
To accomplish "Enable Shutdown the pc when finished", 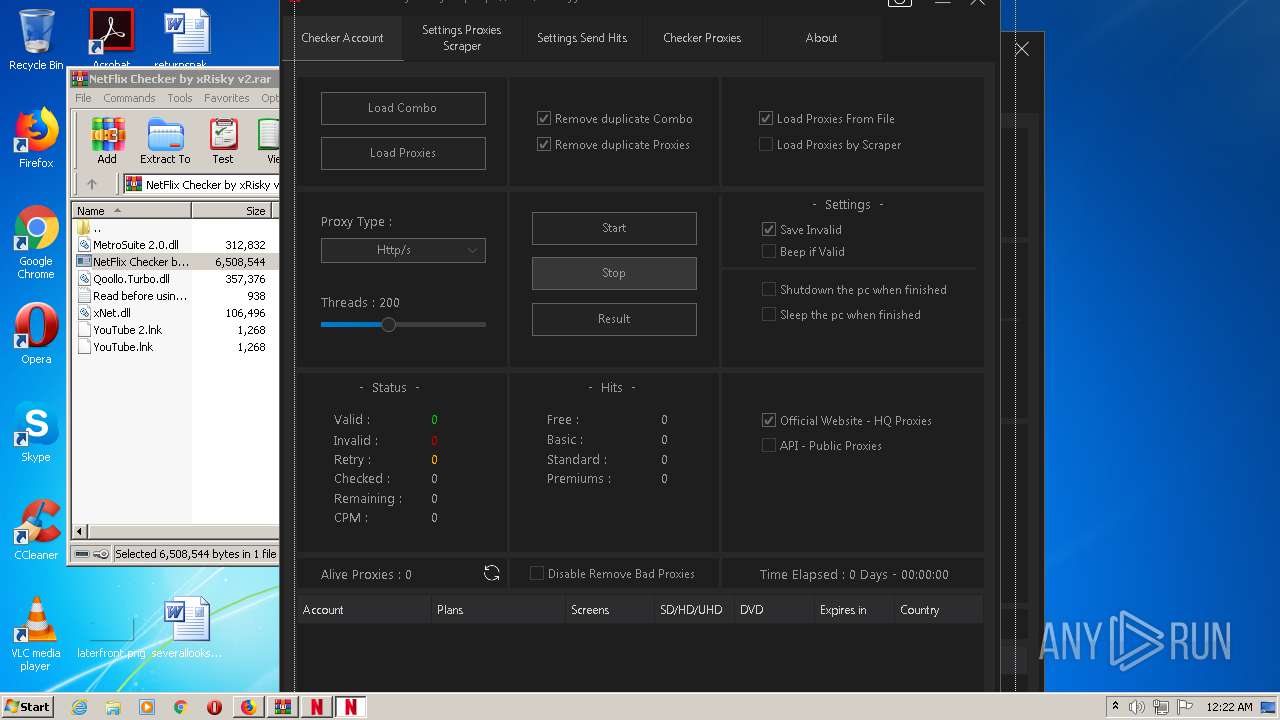I will 769,289.
